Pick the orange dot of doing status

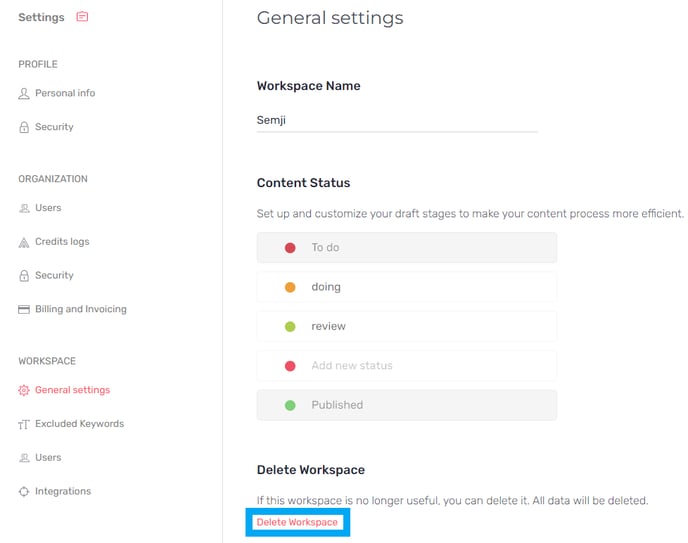[x=290, y=287]
